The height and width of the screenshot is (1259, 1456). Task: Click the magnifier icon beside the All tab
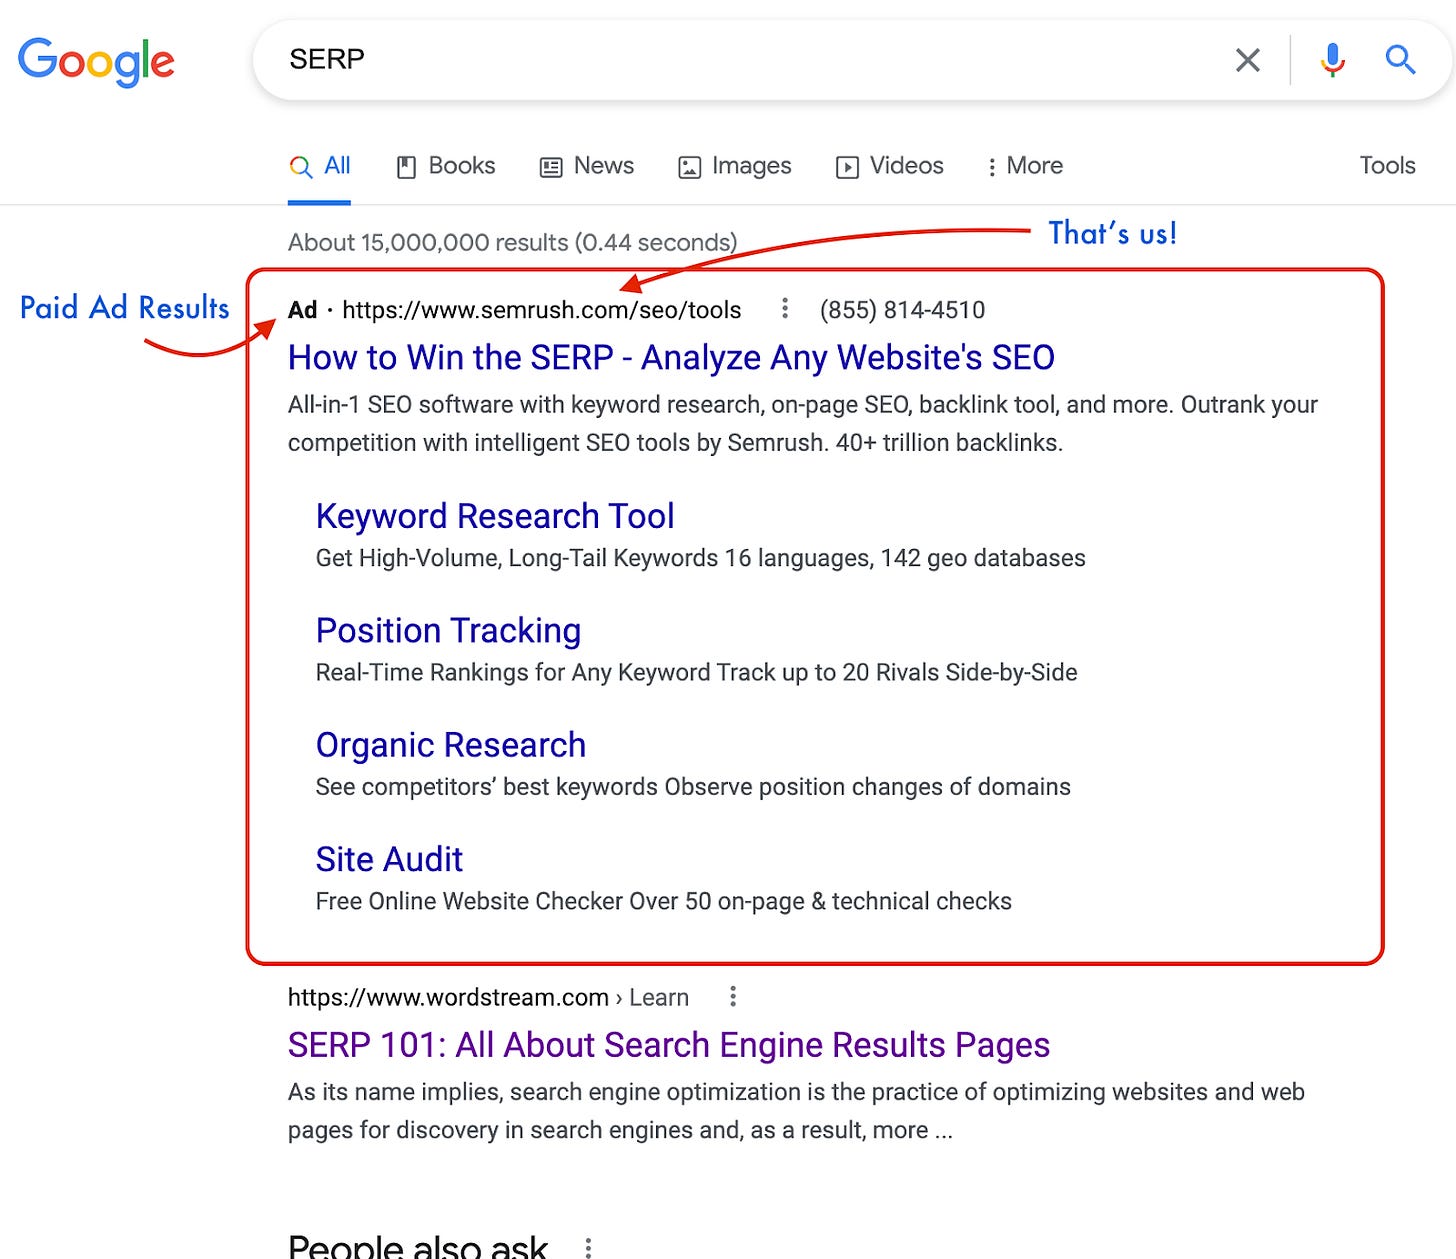pyautogui.click(x=301, y=167)
